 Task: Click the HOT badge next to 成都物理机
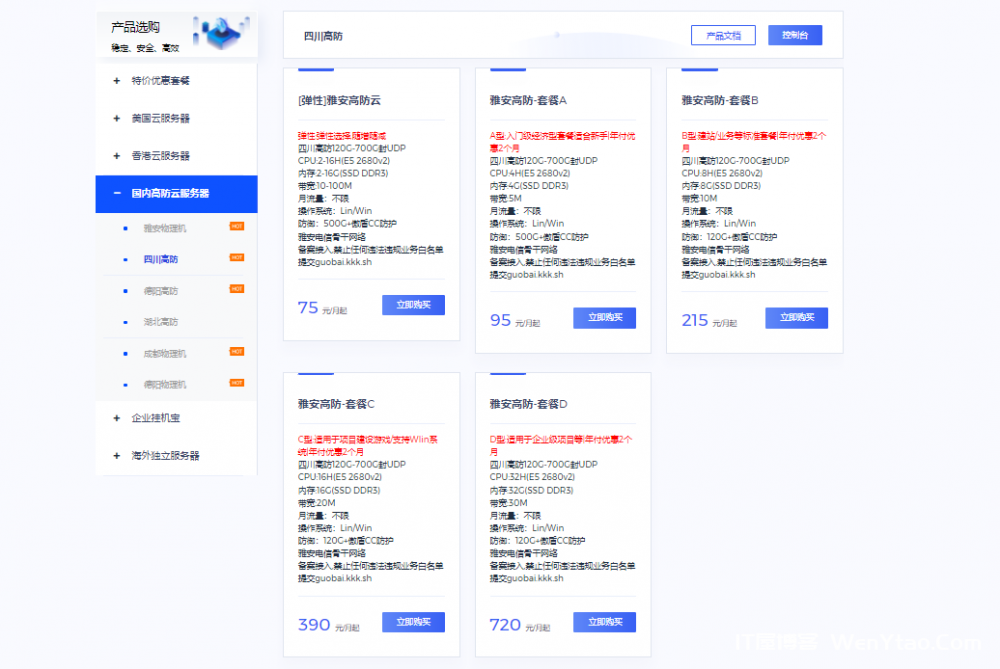click(x=236, y=352)
